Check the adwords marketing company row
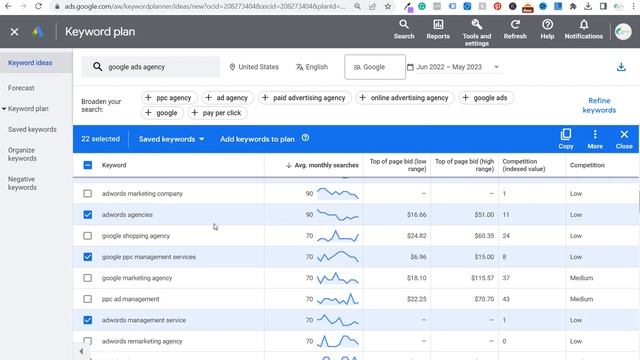Image resolution: width=640 pixels, height=360 pixels. tap(88, 193)
